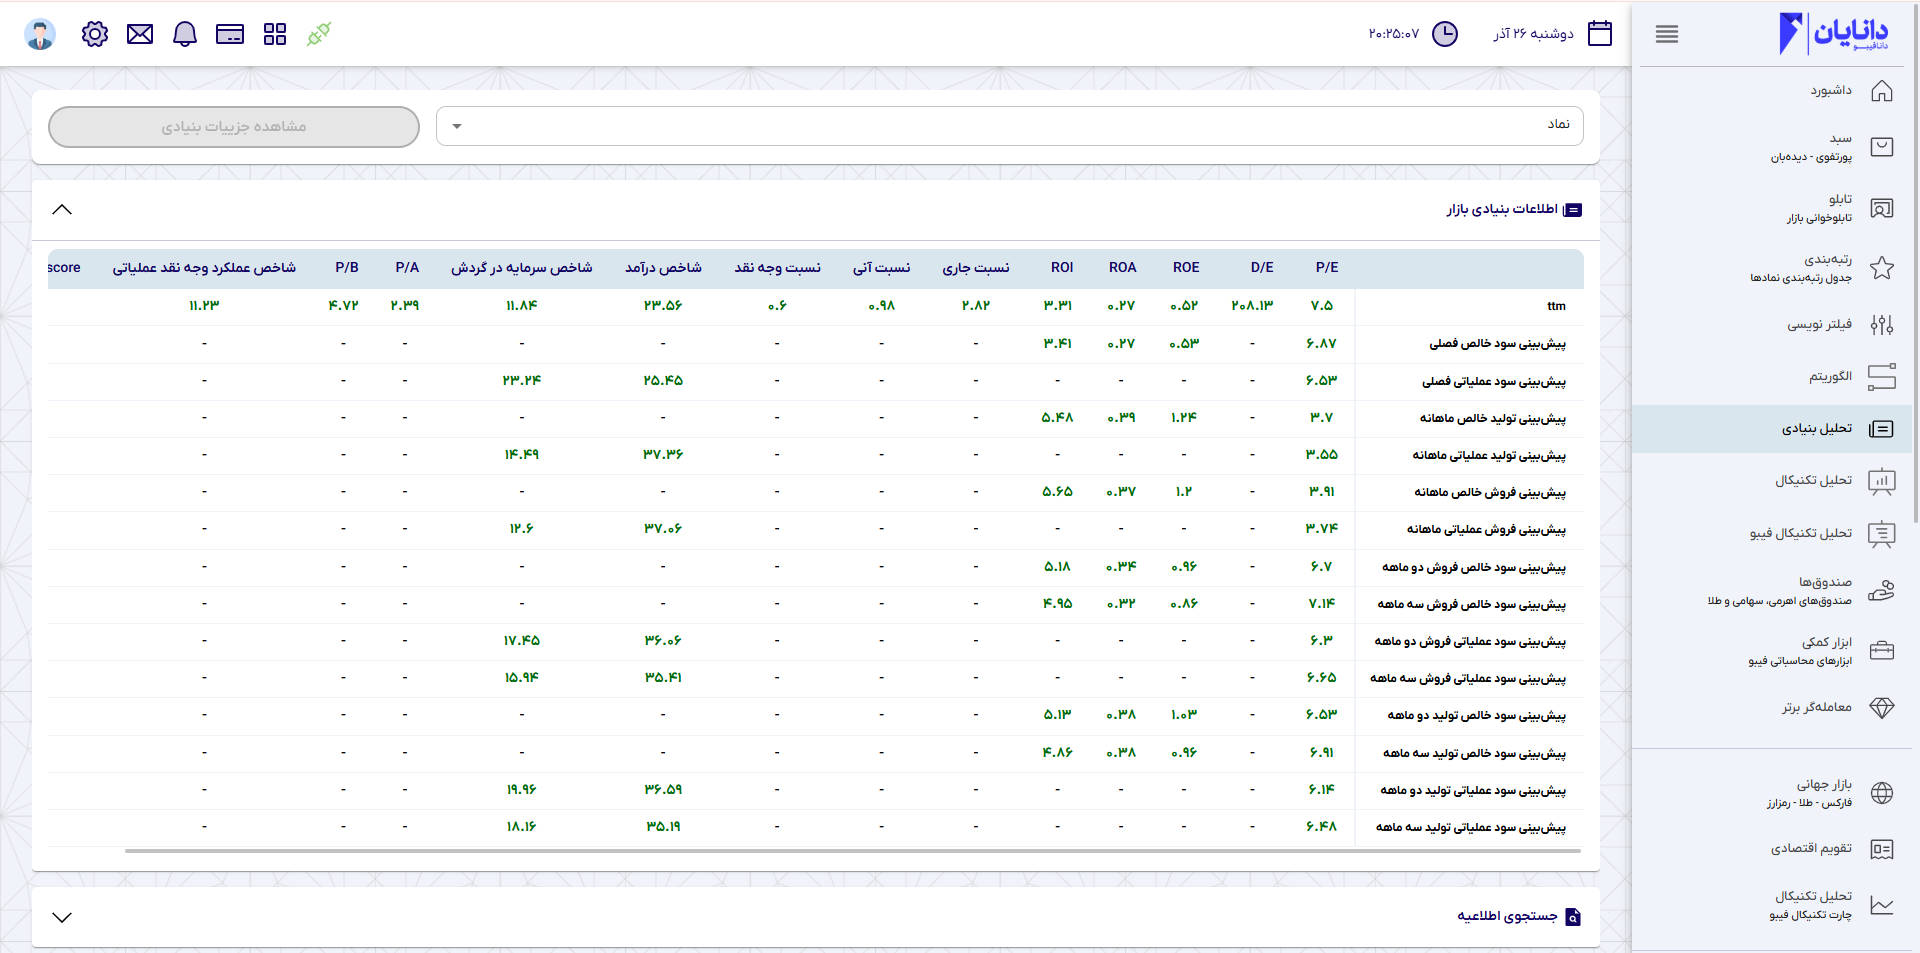Image resolution: width=1920 pixels, height=953 pixels.
Task: Go to داشبورد in the sidebar
Action: click(x=1830, y=91)
